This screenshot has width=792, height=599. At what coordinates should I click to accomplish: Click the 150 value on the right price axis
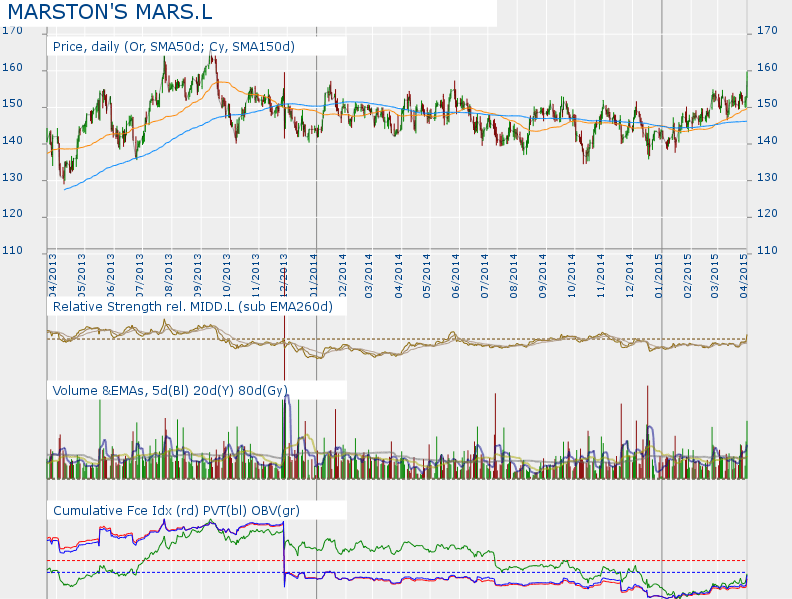click(x=767, y=104)
